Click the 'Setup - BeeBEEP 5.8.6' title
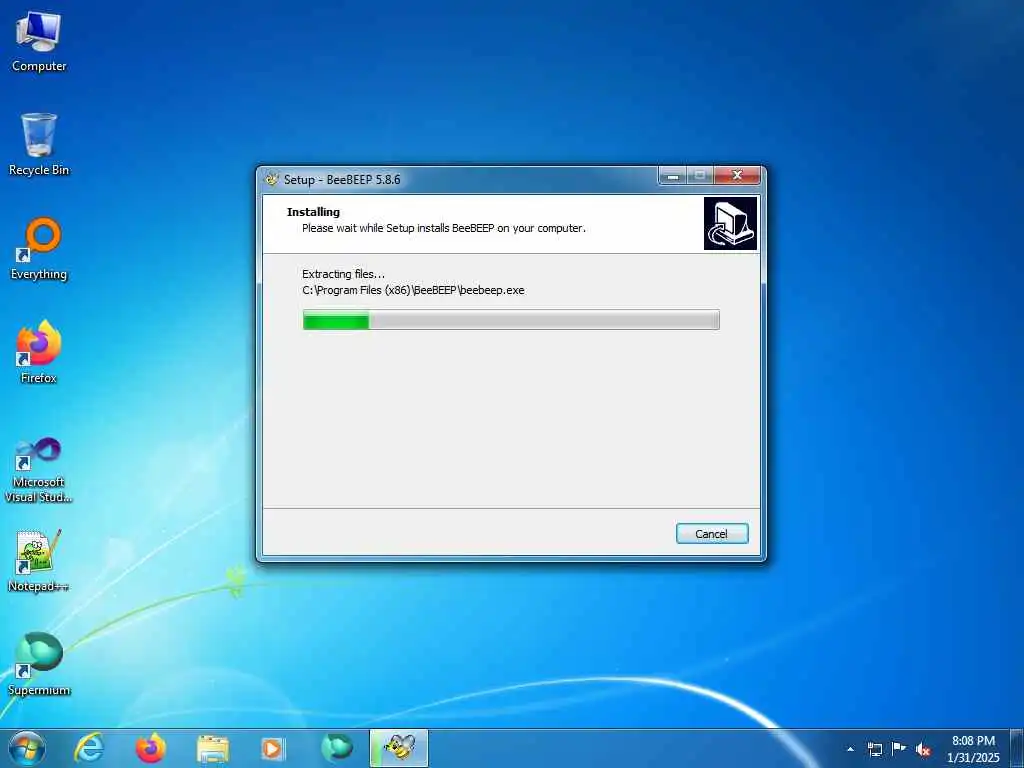Image resolution: width=1024 pixels, height=768 pixels. (x=342, y=179)
